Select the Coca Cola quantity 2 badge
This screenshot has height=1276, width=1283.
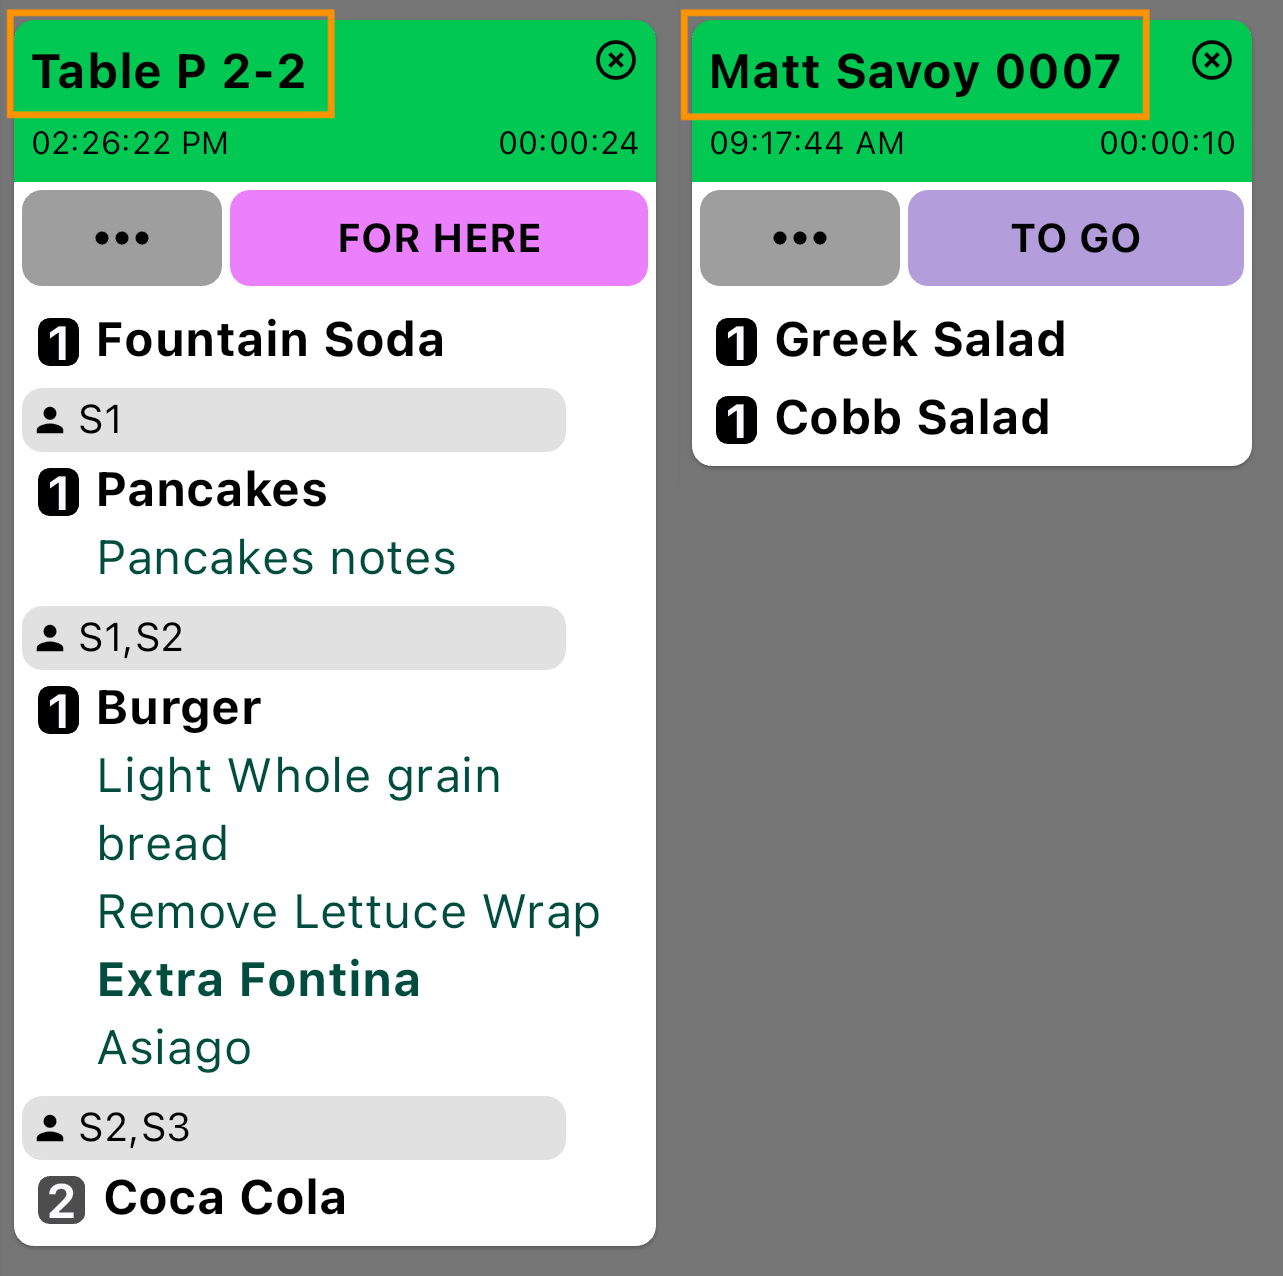tap(61, 1201)
